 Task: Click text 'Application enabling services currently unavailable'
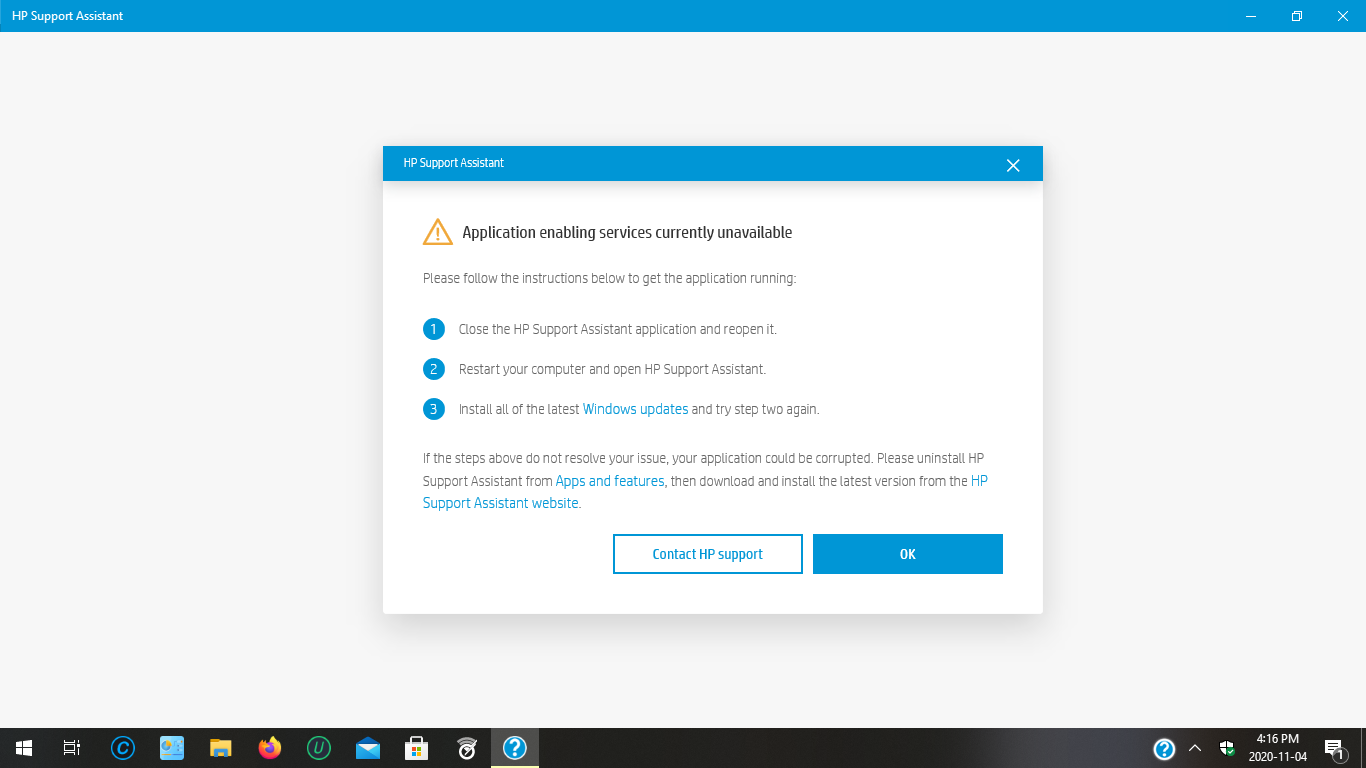(627, 233)
